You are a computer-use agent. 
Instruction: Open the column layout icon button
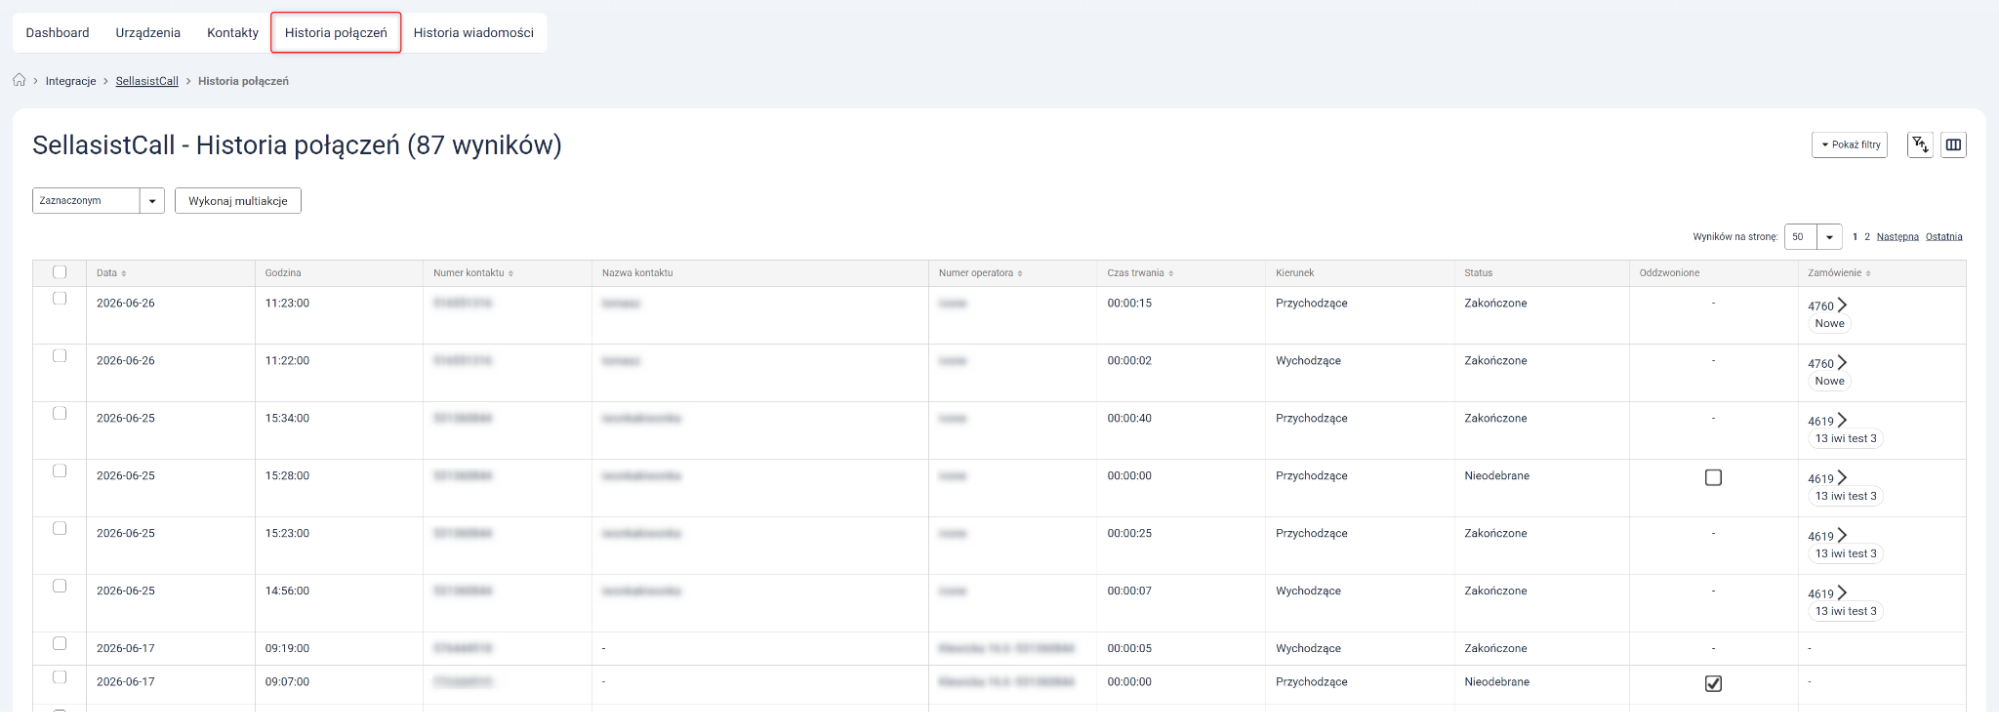pyautogui.click(x=1953, y=145)
